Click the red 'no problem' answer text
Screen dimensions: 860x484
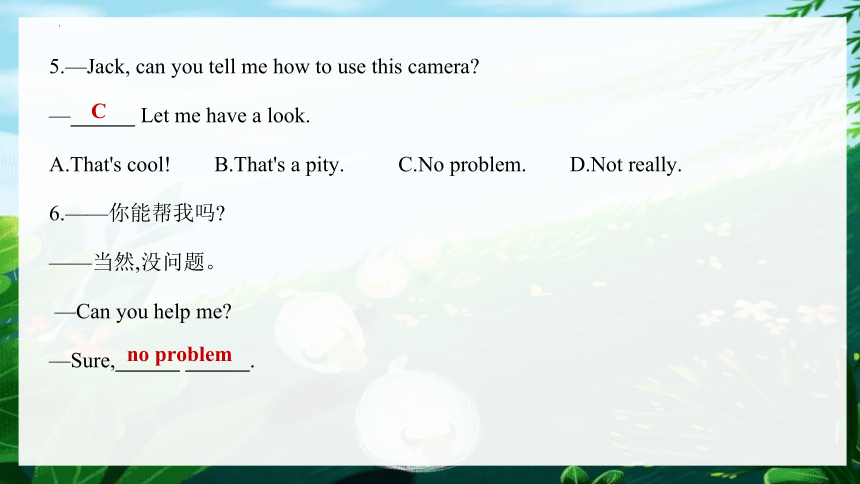[179, 354]
